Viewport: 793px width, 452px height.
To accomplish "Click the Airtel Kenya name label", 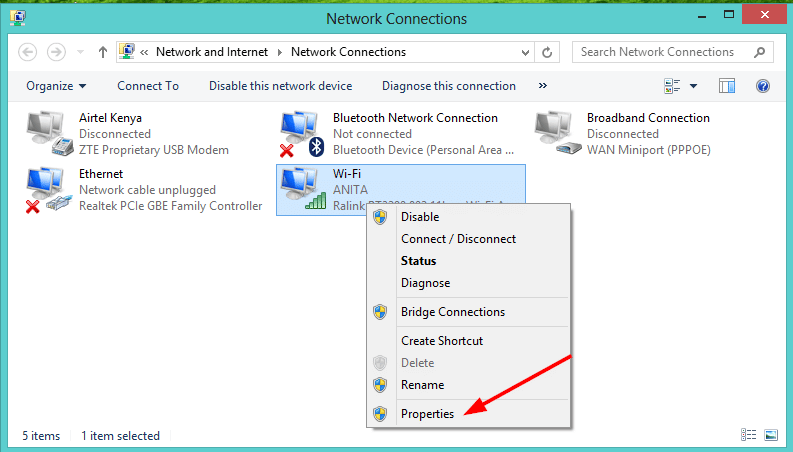I will [110, 118].
